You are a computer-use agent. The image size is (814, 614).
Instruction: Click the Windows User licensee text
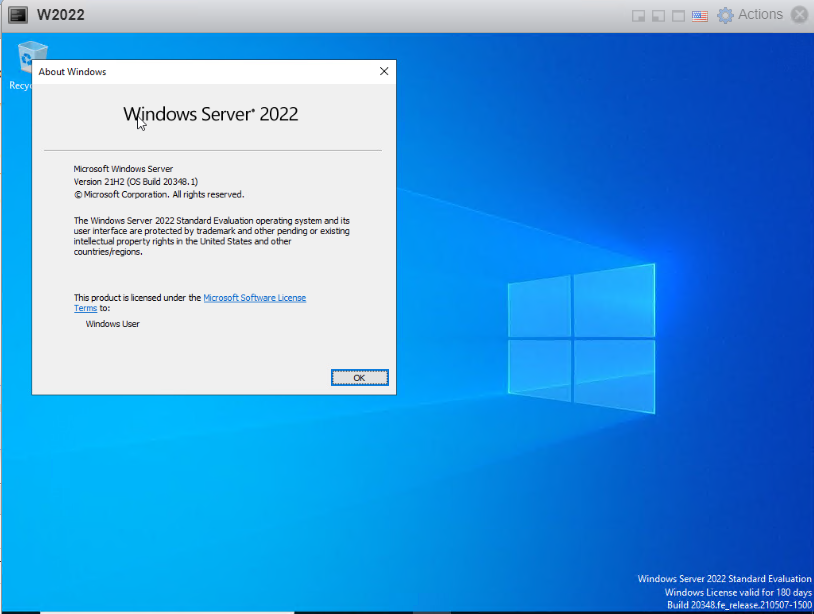point(113,323)
